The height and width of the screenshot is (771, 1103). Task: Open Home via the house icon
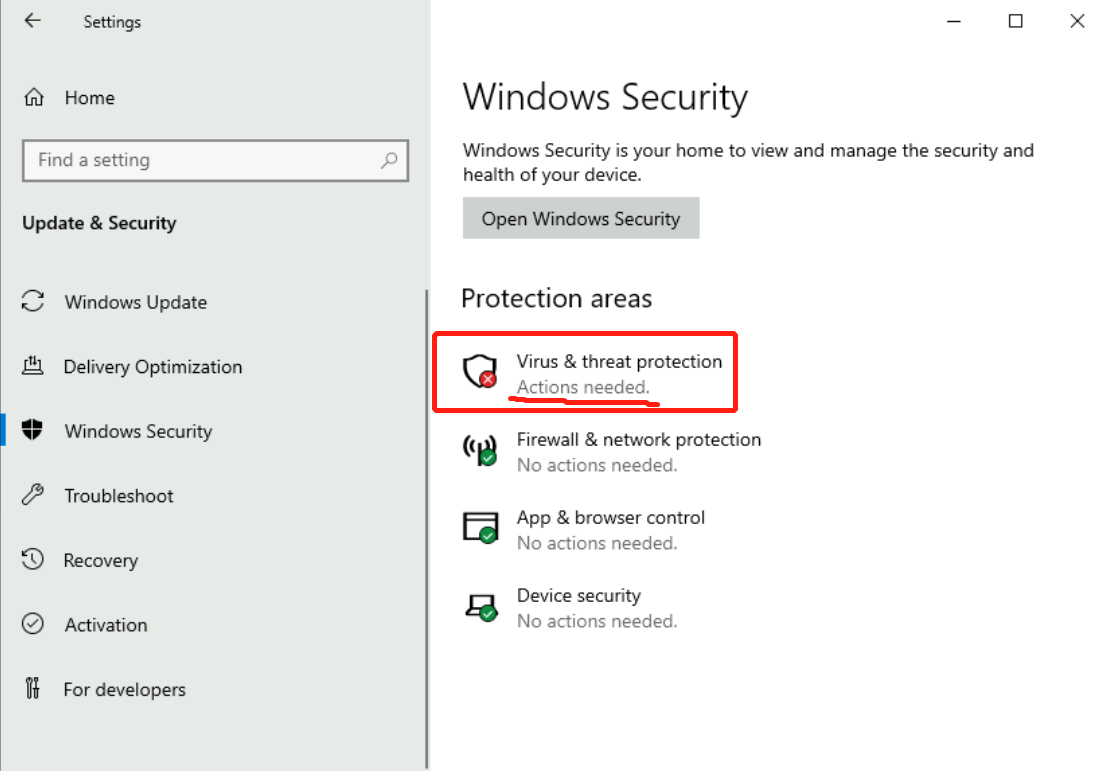pos(34,98)
